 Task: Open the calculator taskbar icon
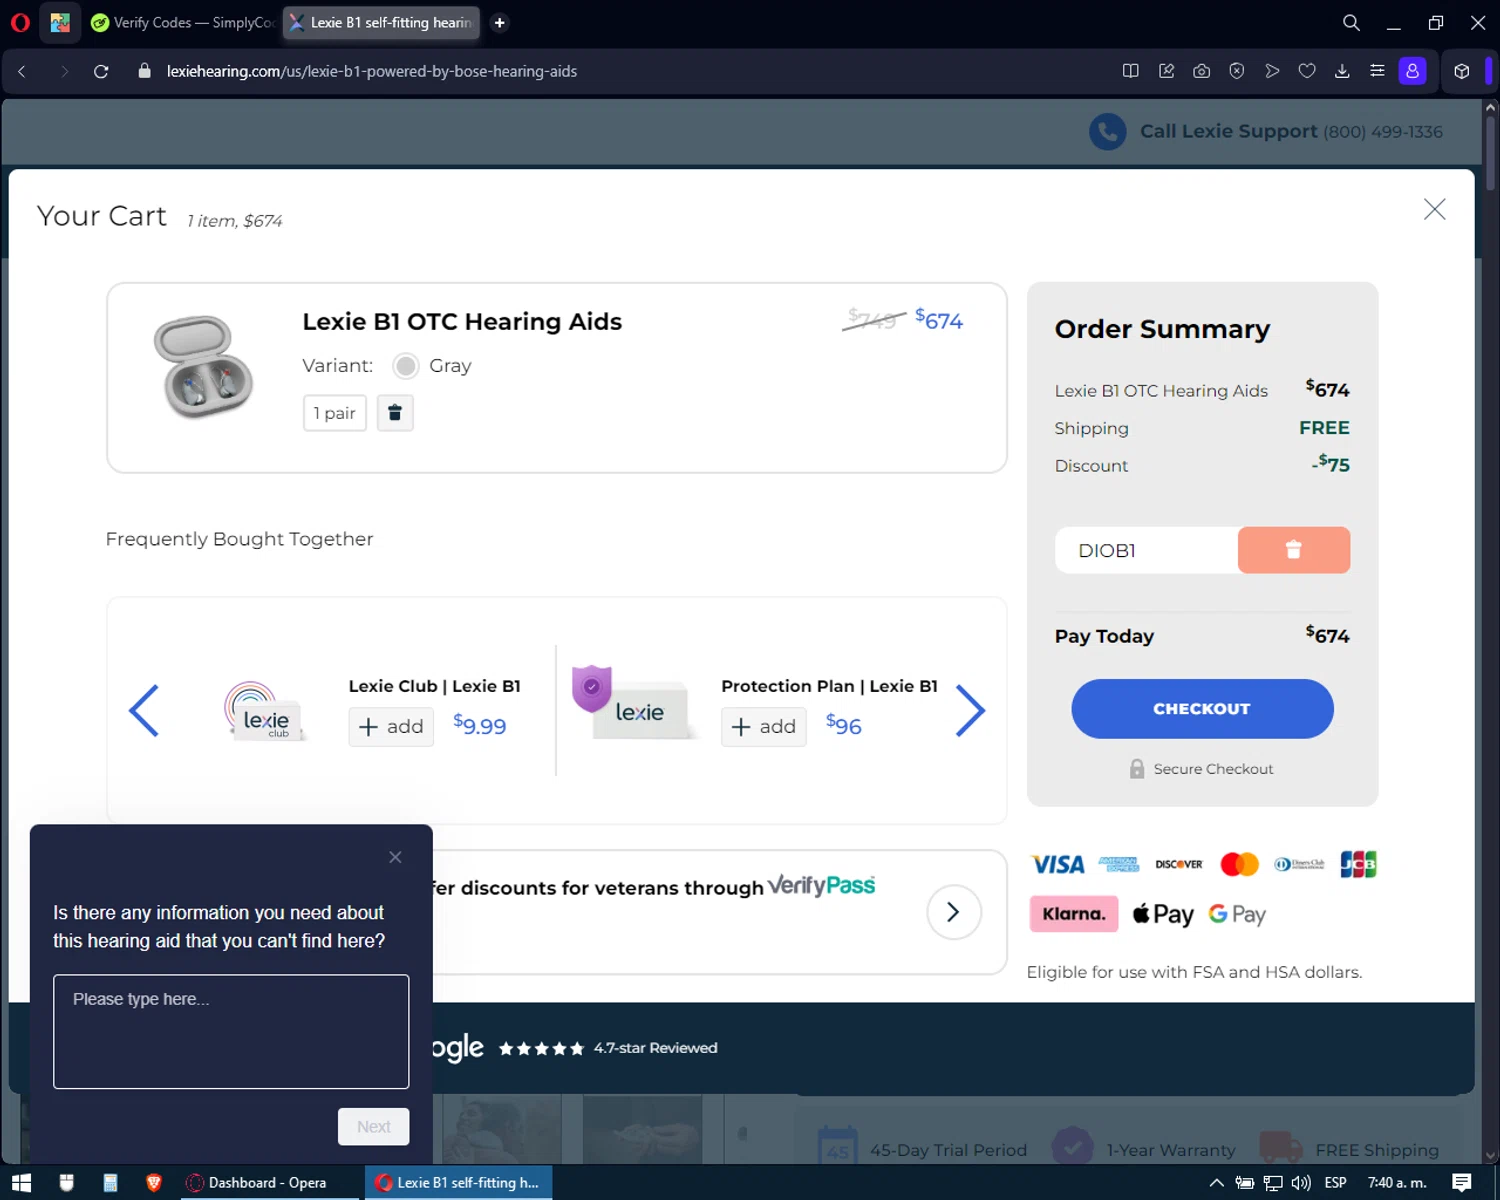(110, 1183)
